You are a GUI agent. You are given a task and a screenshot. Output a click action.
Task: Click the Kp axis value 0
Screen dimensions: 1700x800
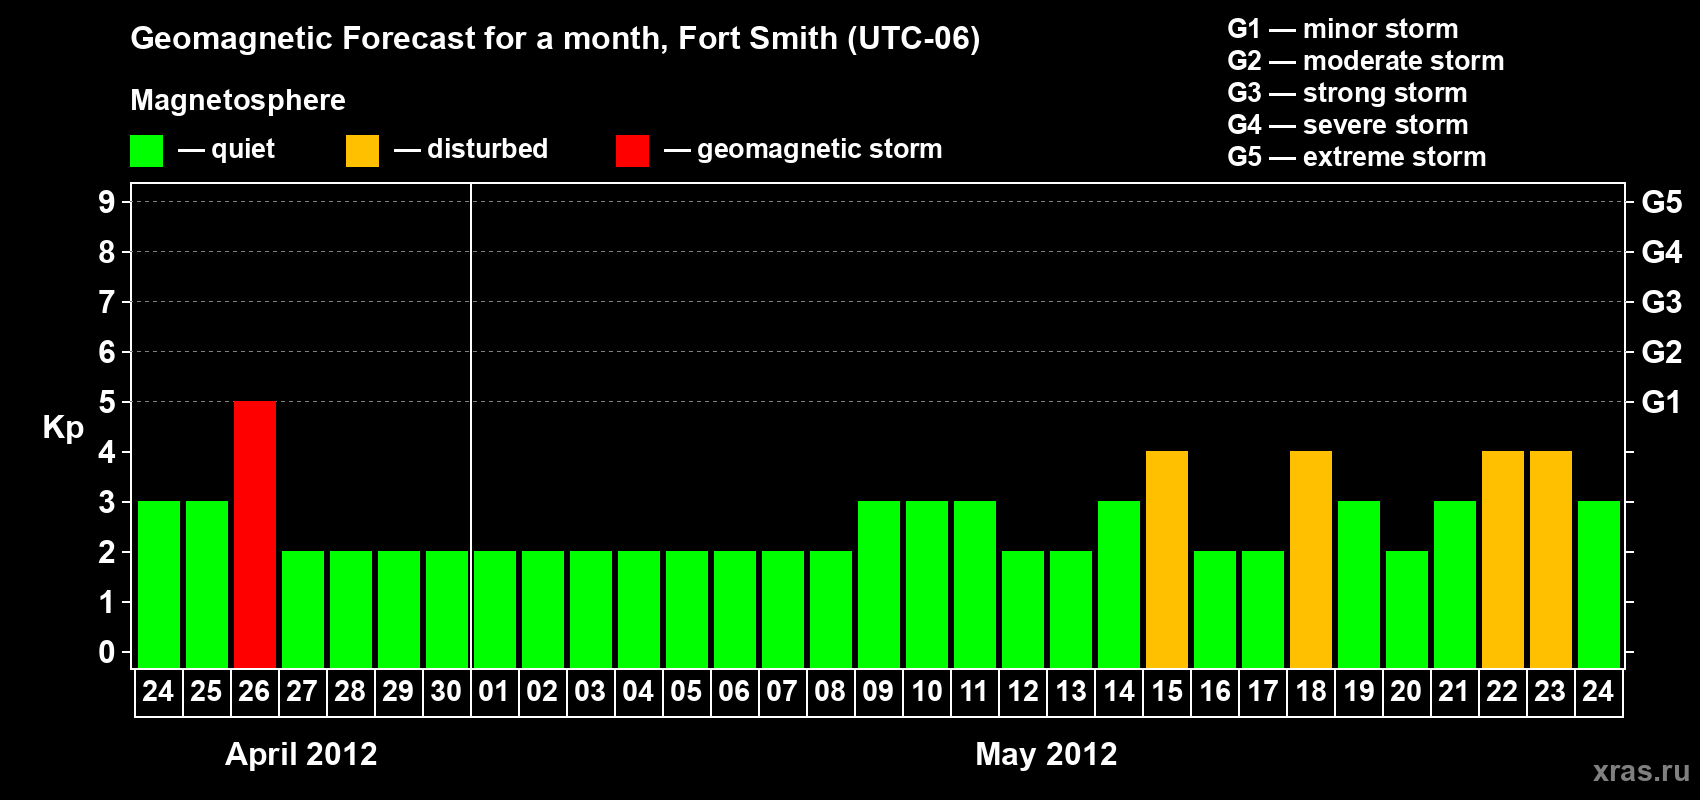pyautogui.click(x=107, y=652)
